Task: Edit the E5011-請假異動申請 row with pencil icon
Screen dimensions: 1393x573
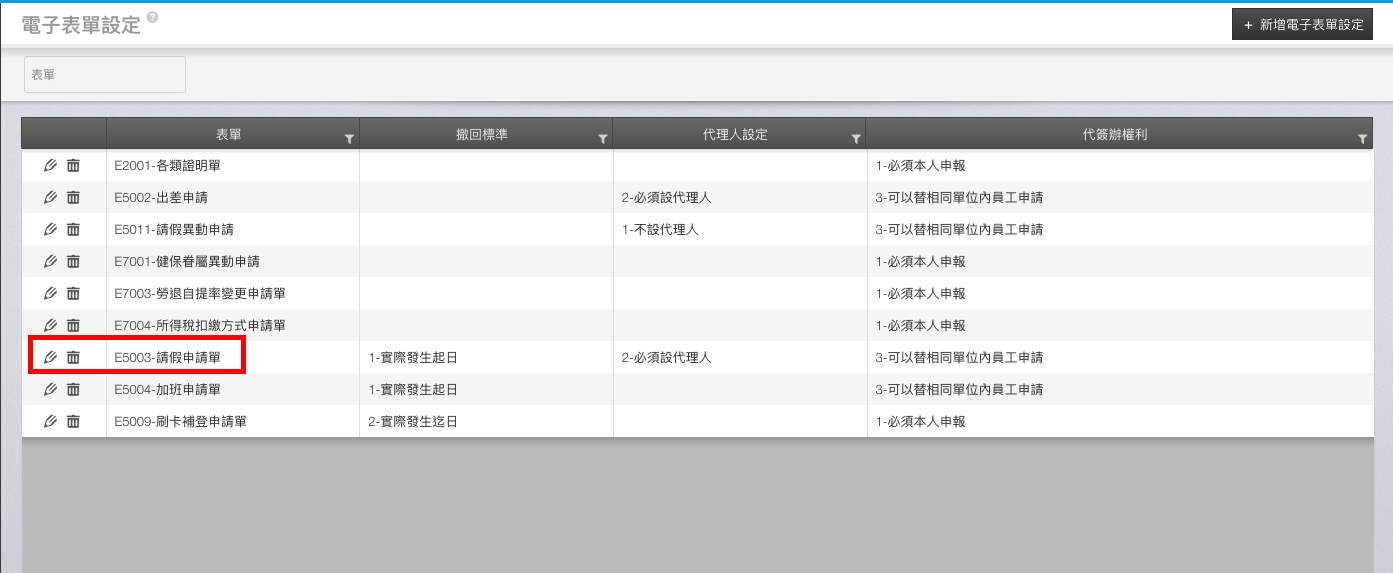Action: (x=51, y=229)
